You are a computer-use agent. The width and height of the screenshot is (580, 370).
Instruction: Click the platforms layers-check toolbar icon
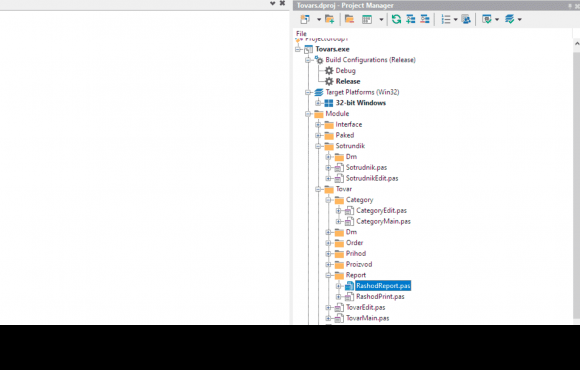(x=510, y=19)
